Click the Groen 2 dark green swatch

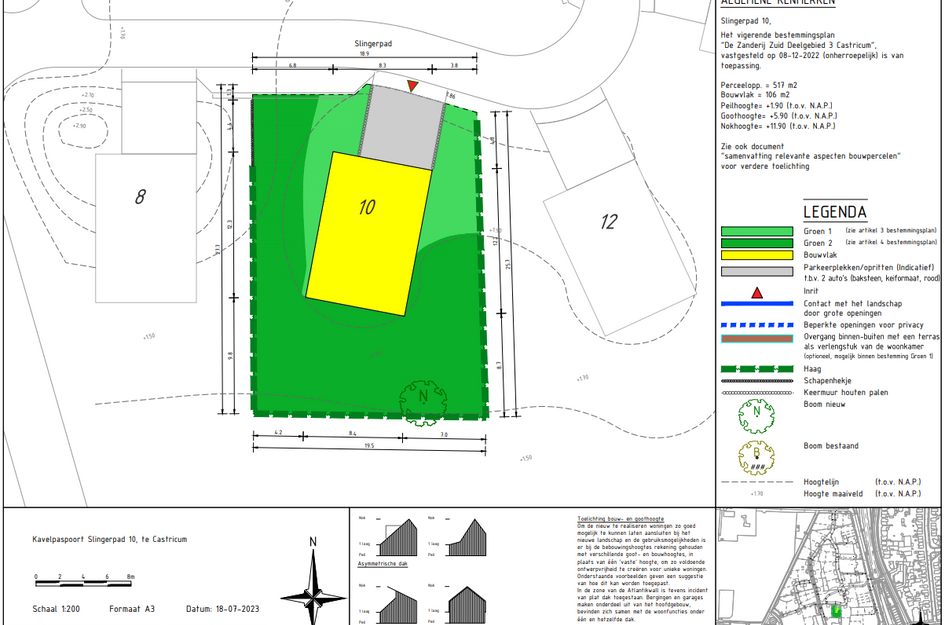tap(757, 243)
